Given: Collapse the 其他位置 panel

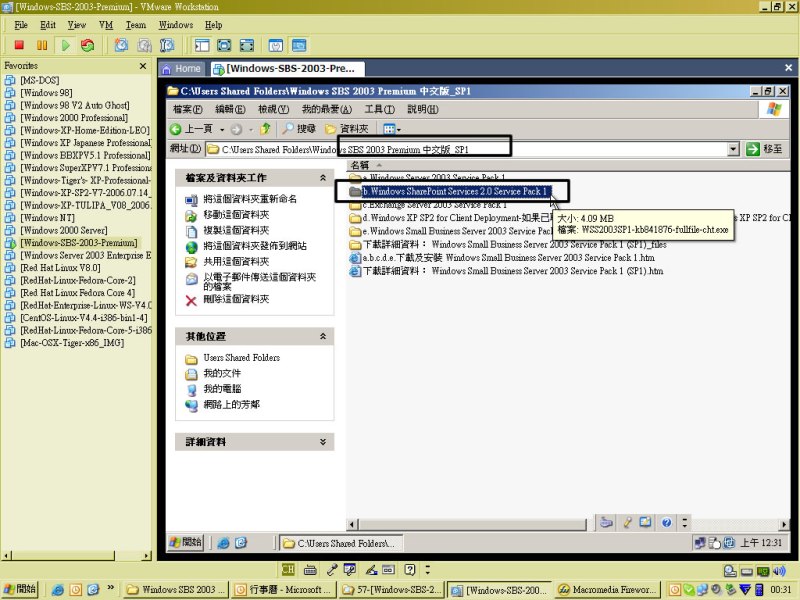Looking at the screenshot, I should pyautogui.click(x=323, y=336).
